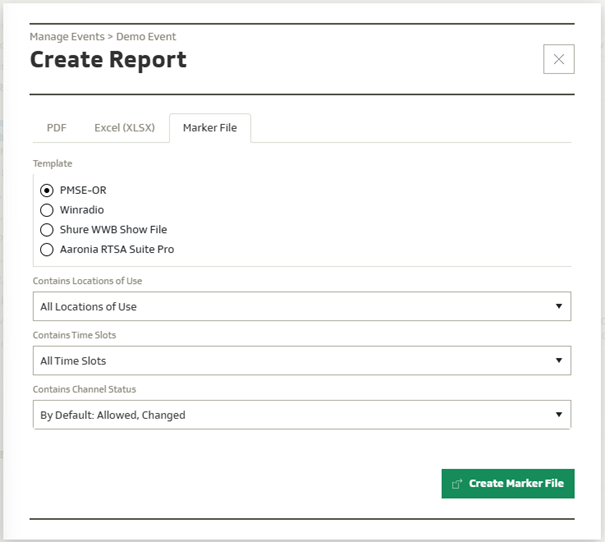Open the Contains Channel Status dropdown
The image size is (605, 542).
pos(301,415)
